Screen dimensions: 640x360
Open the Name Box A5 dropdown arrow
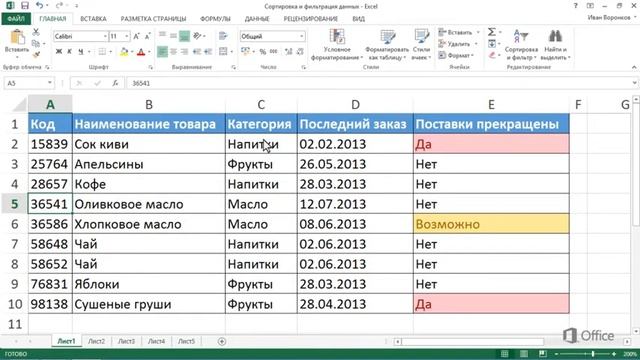(x=49, y=83)
